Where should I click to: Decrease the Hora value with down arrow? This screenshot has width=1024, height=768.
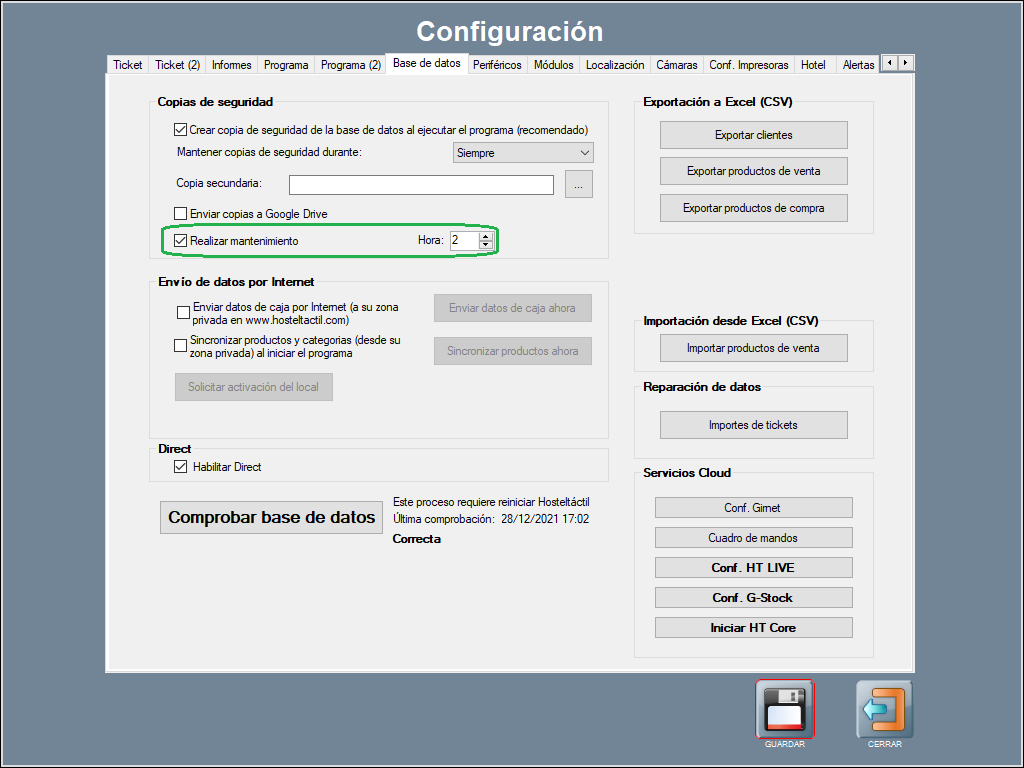click(486, 245)
